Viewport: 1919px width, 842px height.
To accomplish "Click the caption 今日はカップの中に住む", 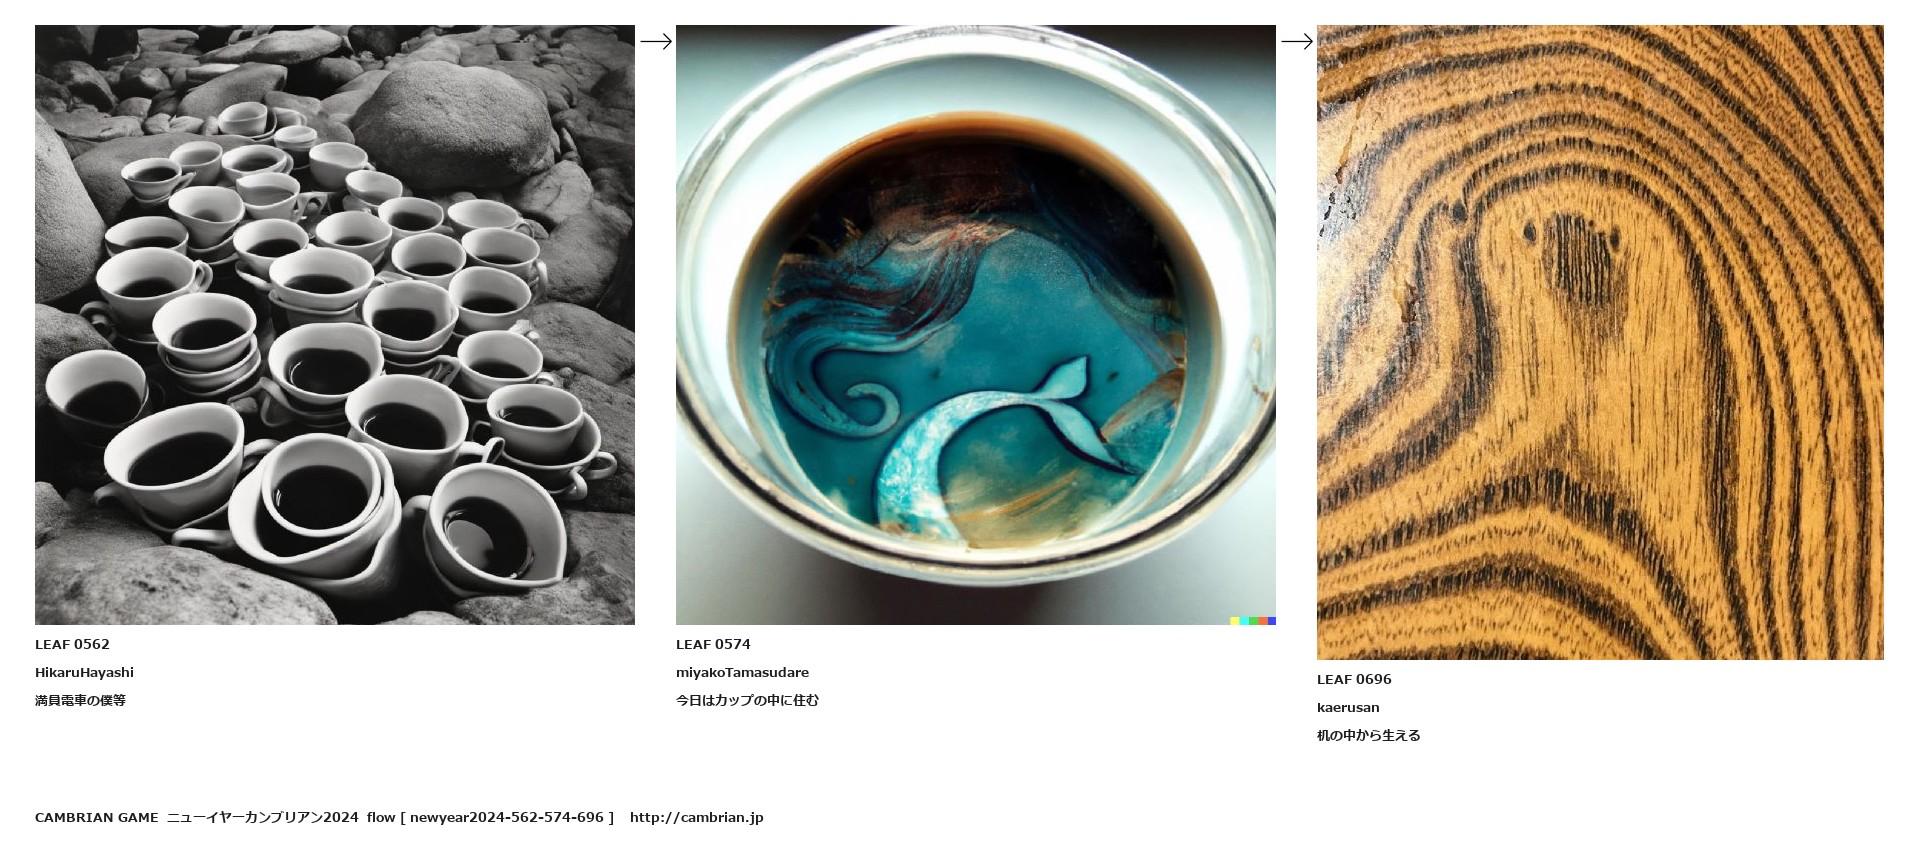I will point(747,700).
